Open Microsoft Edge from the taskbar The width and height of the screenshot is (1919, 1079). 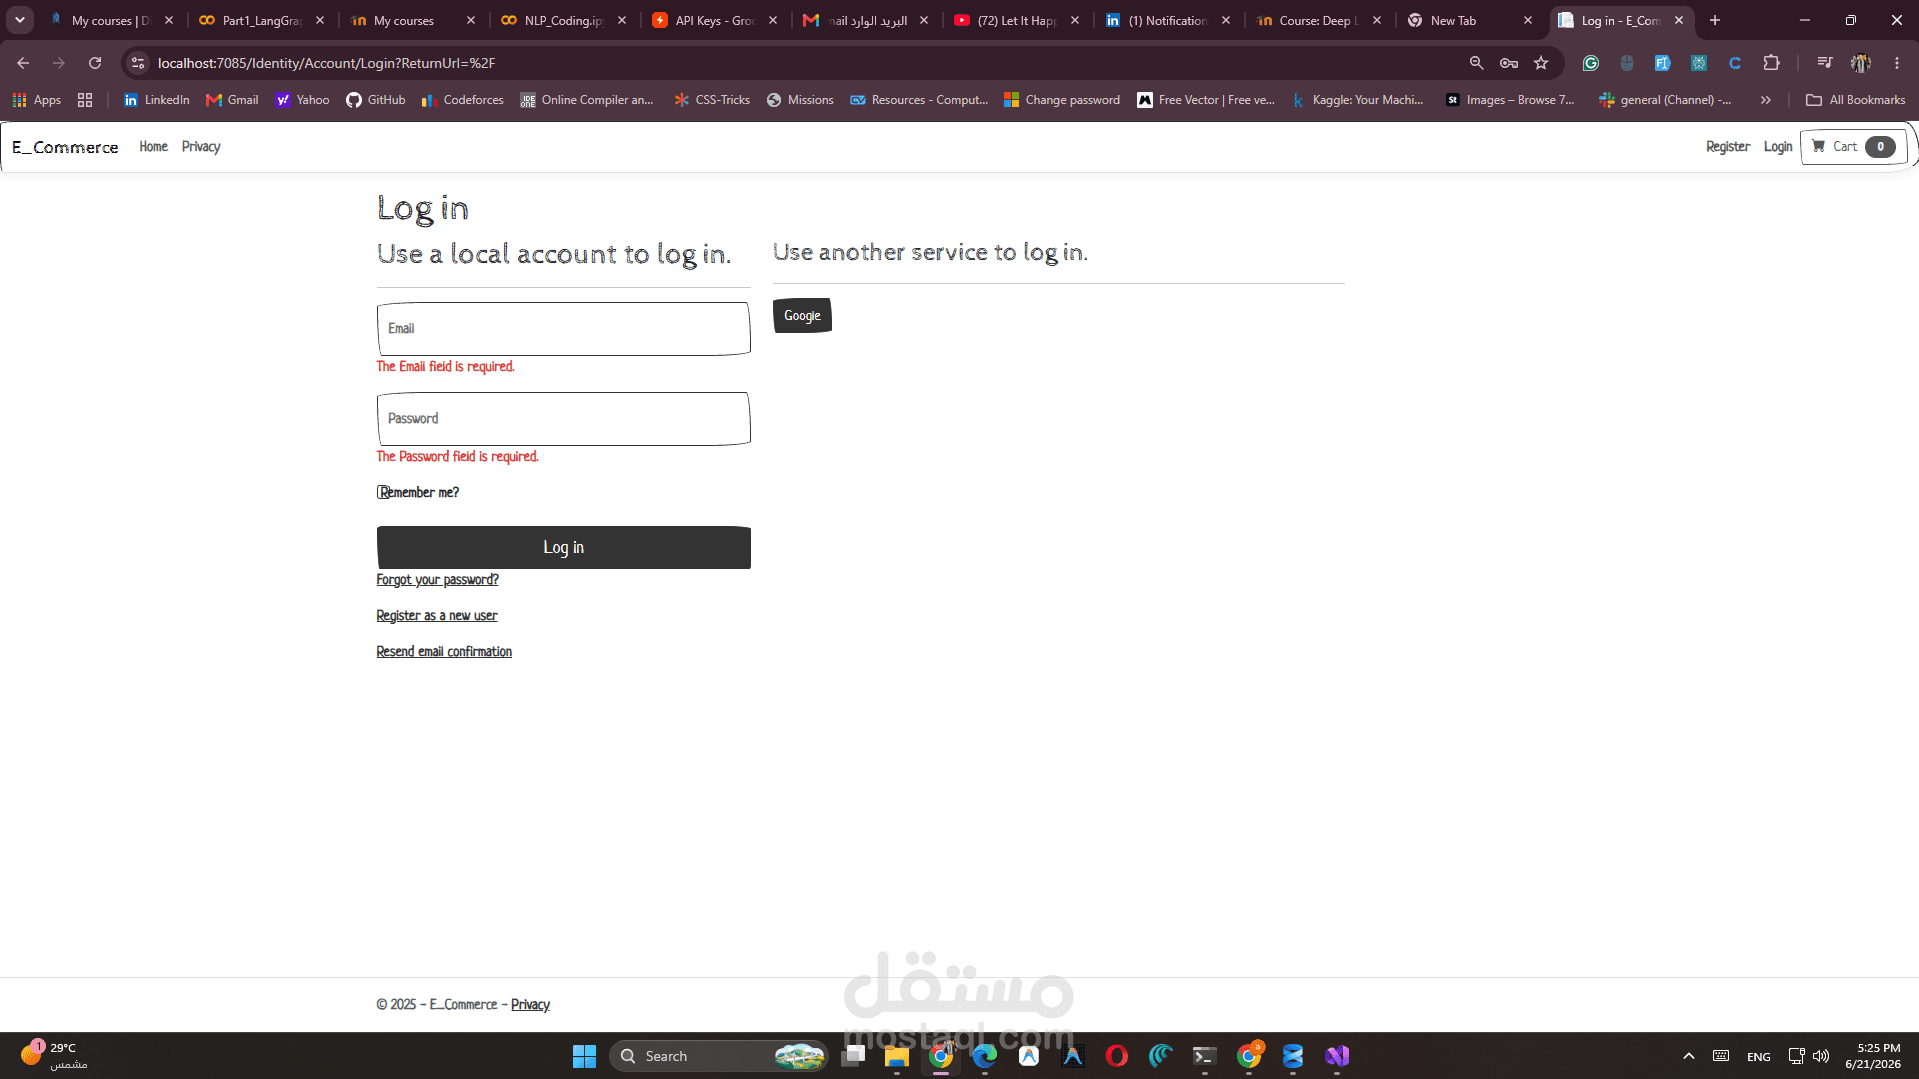click(x=985, y=1056)
